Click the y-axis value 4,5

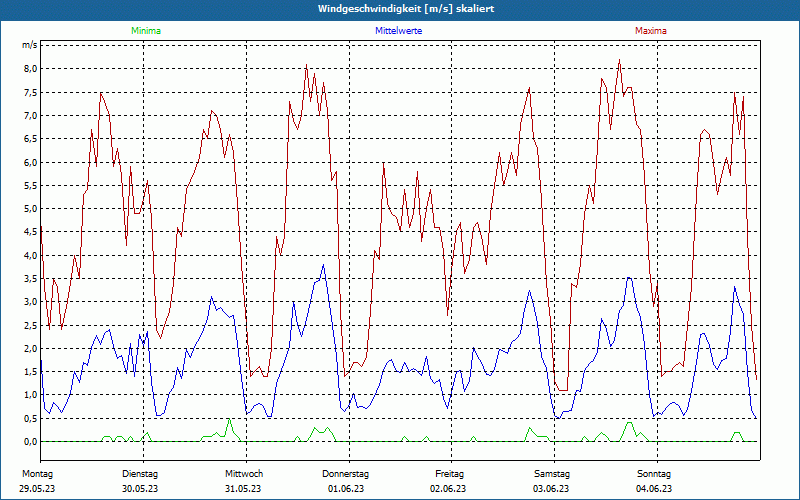pos(30,232)
